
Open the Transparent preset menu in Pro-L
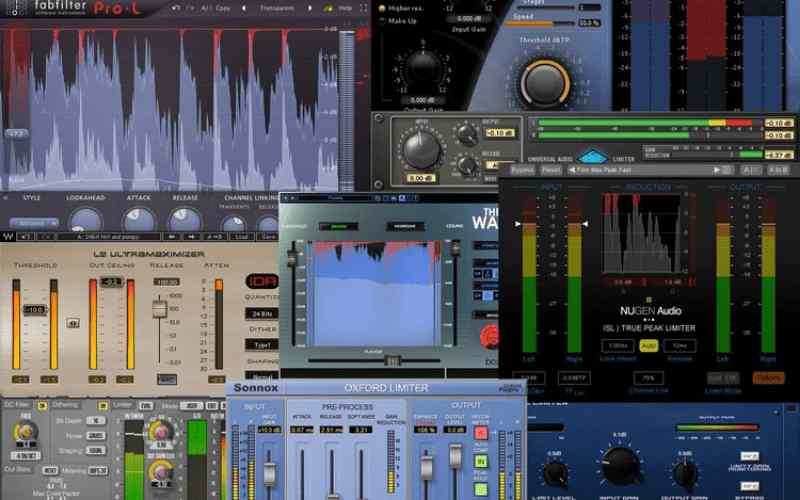(x=277, y=8)
